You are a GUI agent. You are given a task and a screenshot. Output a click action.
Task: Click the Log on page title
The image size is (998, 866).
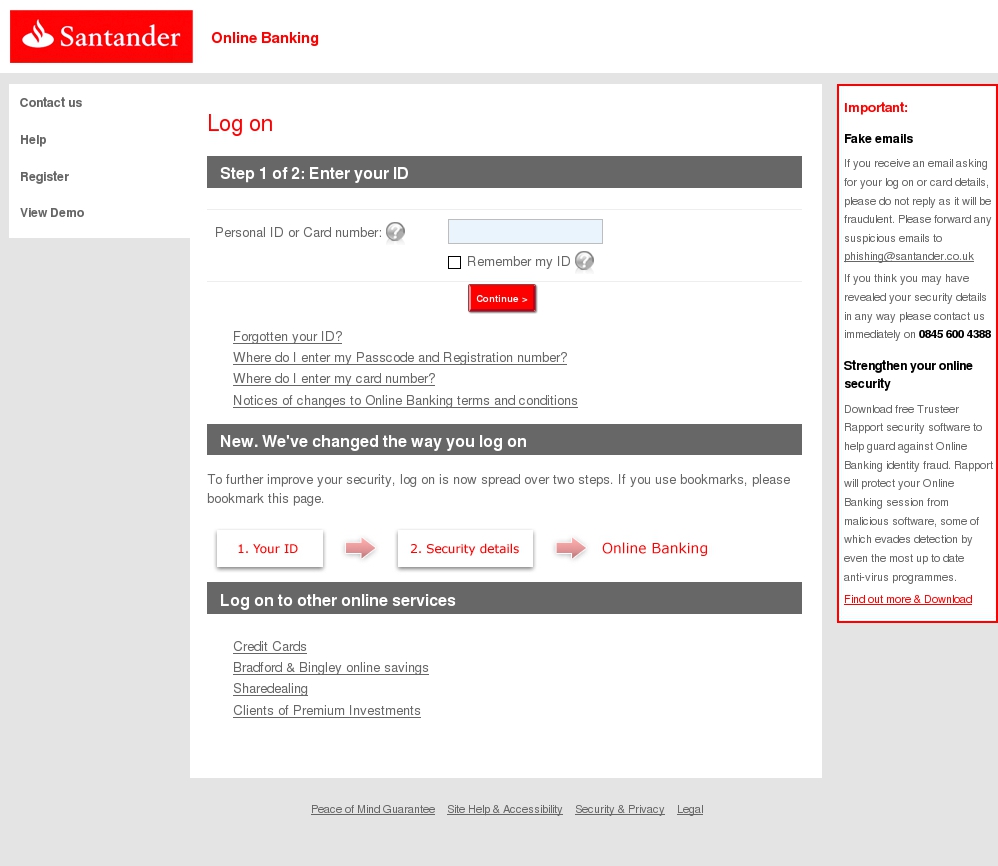click(x=240, y=123)
